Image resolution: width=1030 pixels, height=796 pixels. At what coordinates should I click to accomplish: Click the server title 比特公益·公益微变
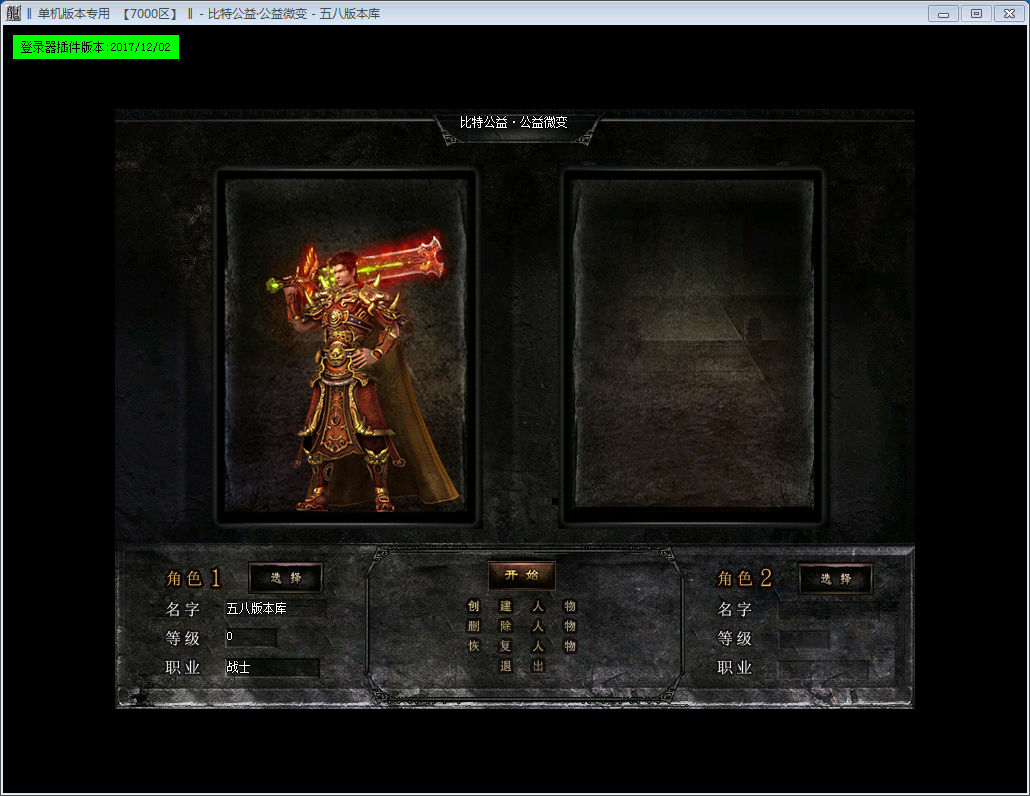click(514, 122)
